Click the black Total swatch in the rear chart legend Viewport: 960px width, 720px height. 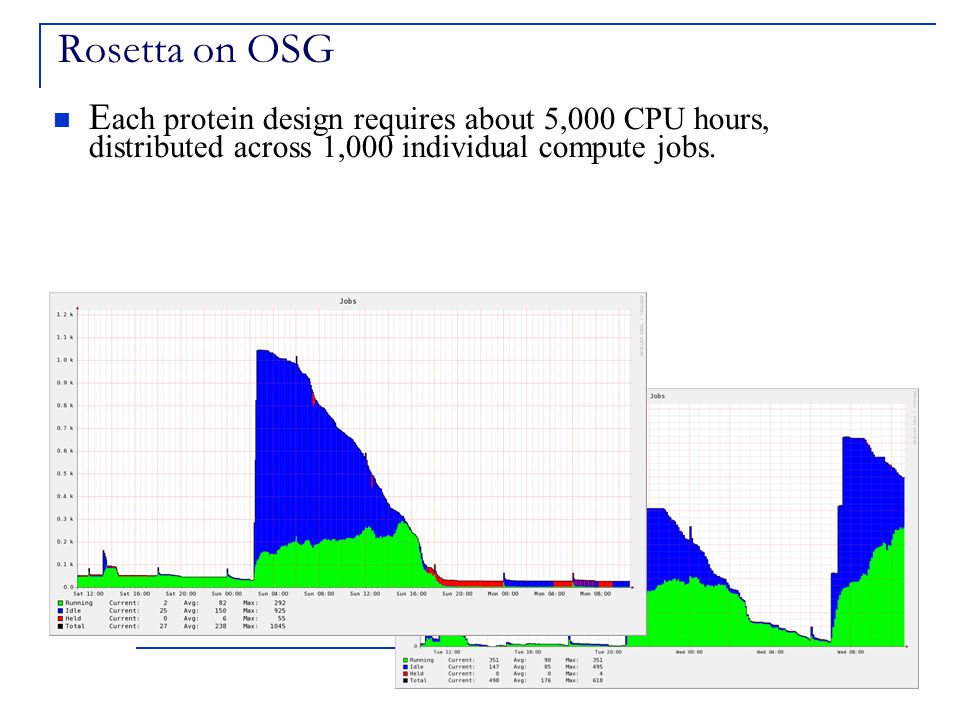(x=405, y=680)
